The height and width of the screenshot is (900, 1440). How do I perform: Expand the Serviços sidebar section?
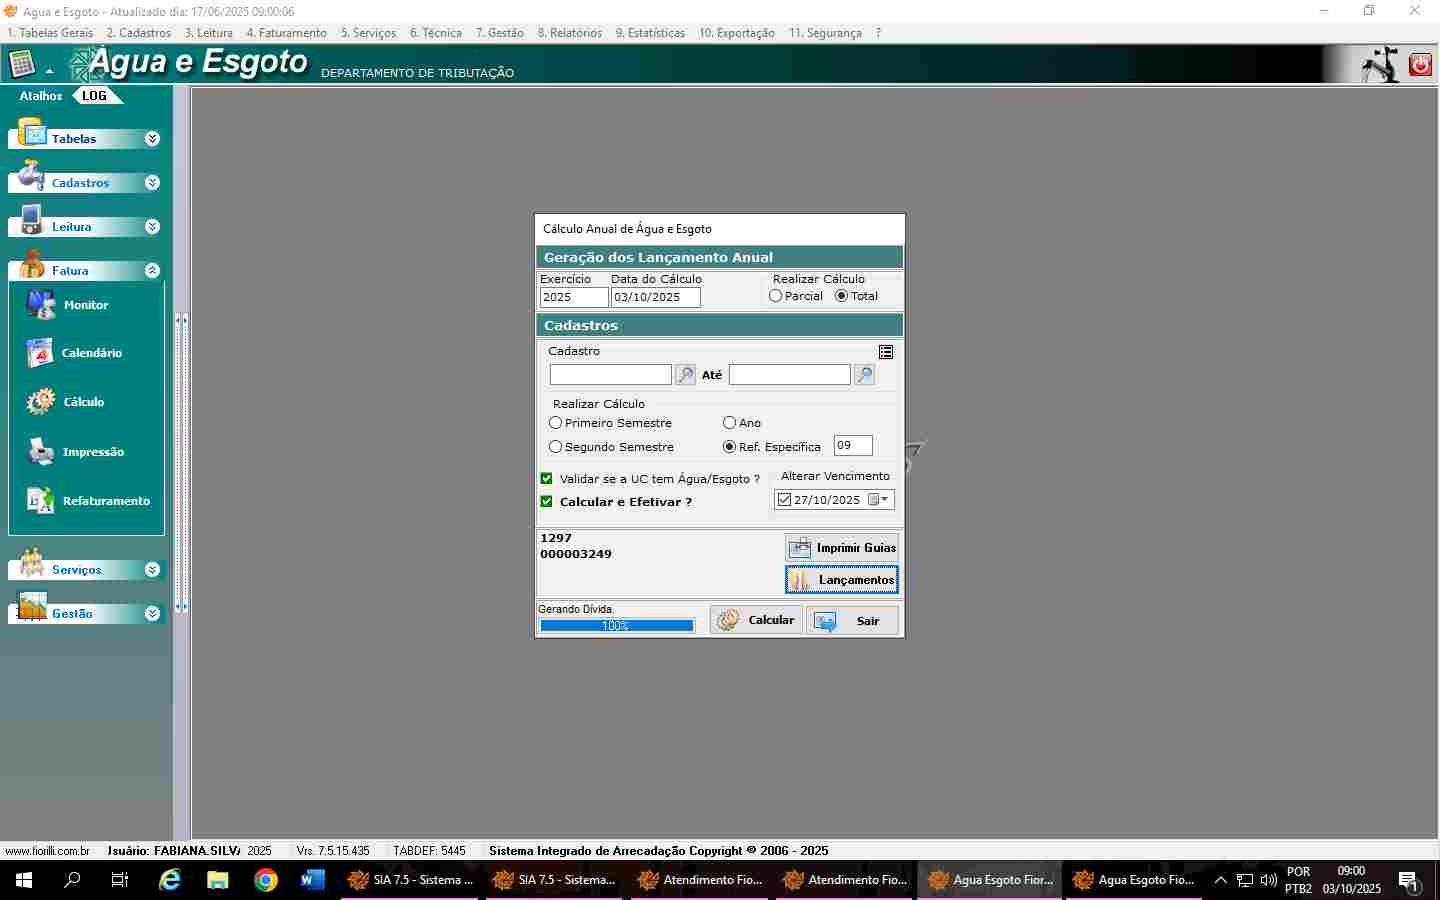152,570
